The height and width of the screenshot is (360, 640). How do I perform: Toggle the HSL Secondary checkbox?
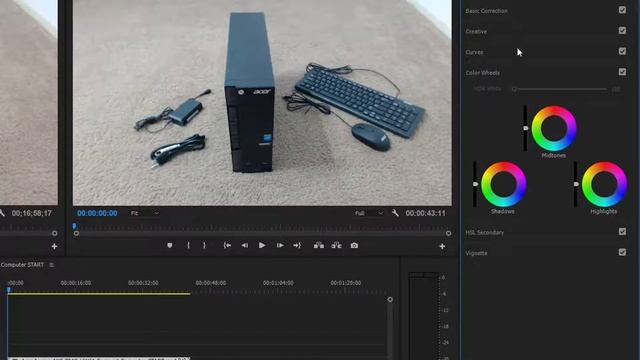622,232
